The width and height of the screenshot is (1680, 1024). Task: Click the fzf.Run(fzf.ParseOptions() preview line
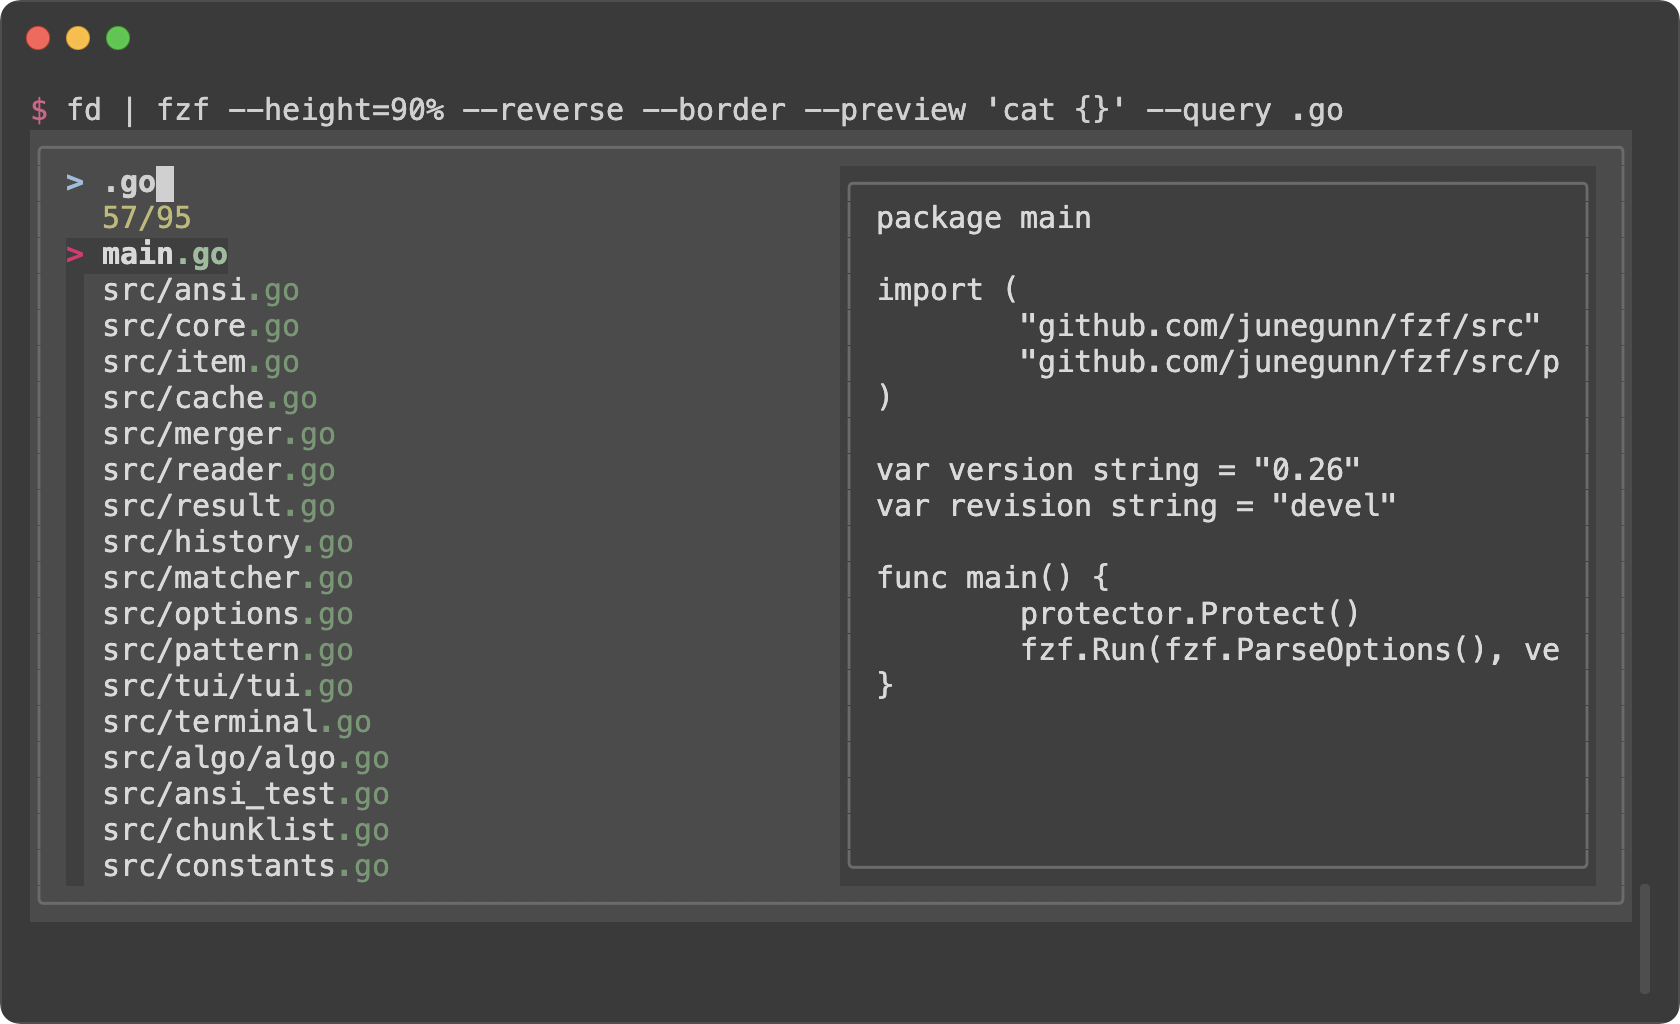click(x=1290, y=651)
